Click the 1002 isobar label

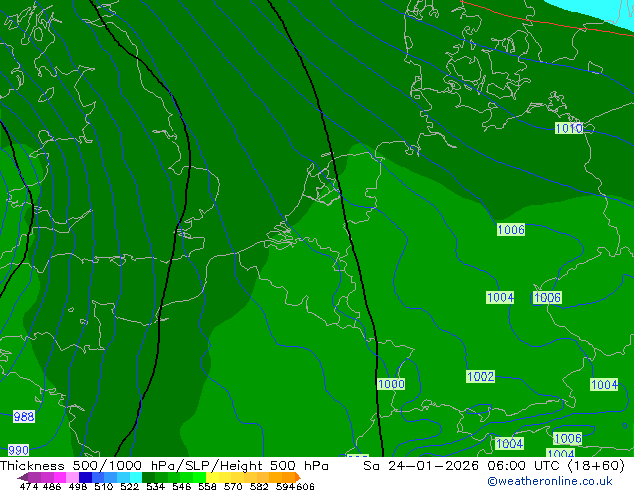[x=480, y=377]
